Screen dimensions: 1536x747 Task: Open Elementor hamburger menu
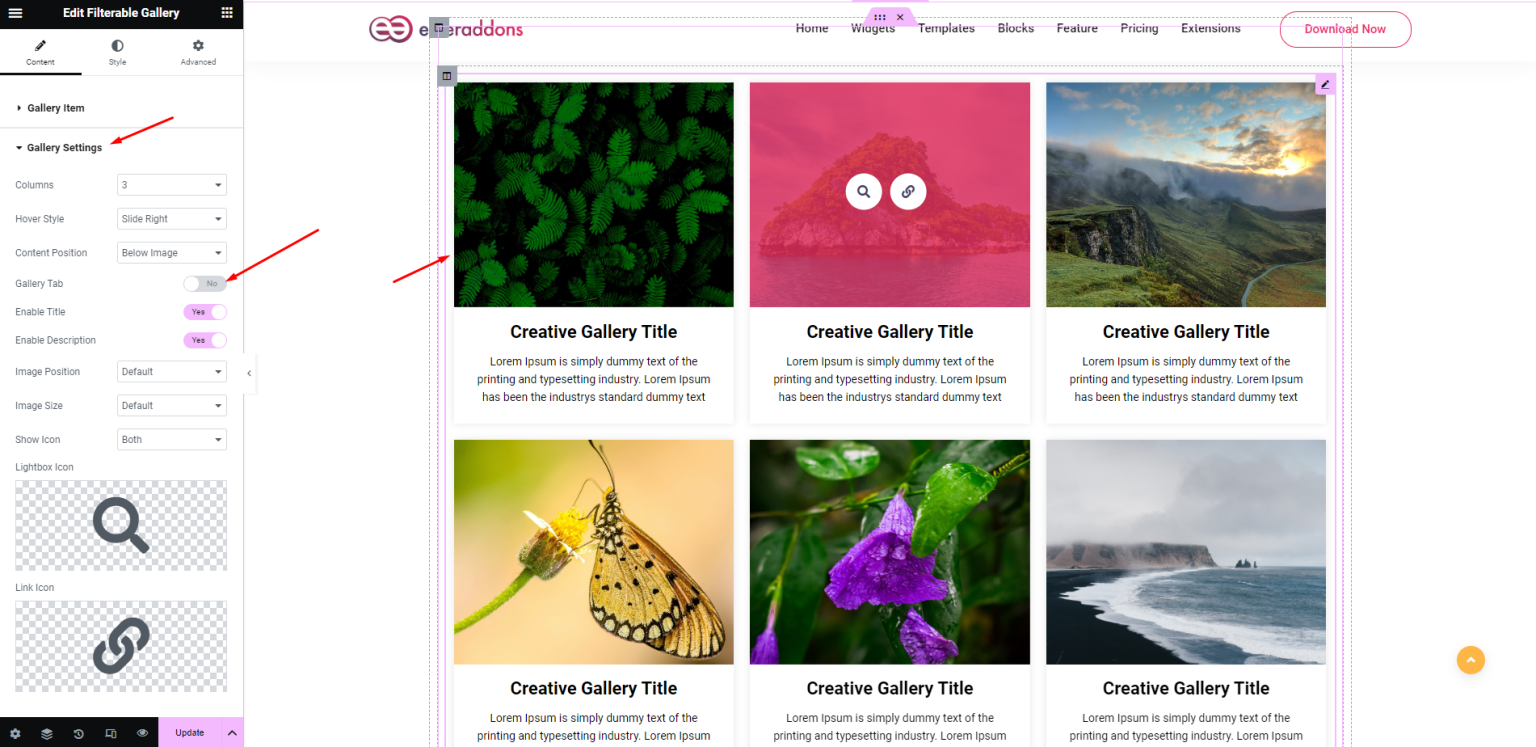point(15,13)
